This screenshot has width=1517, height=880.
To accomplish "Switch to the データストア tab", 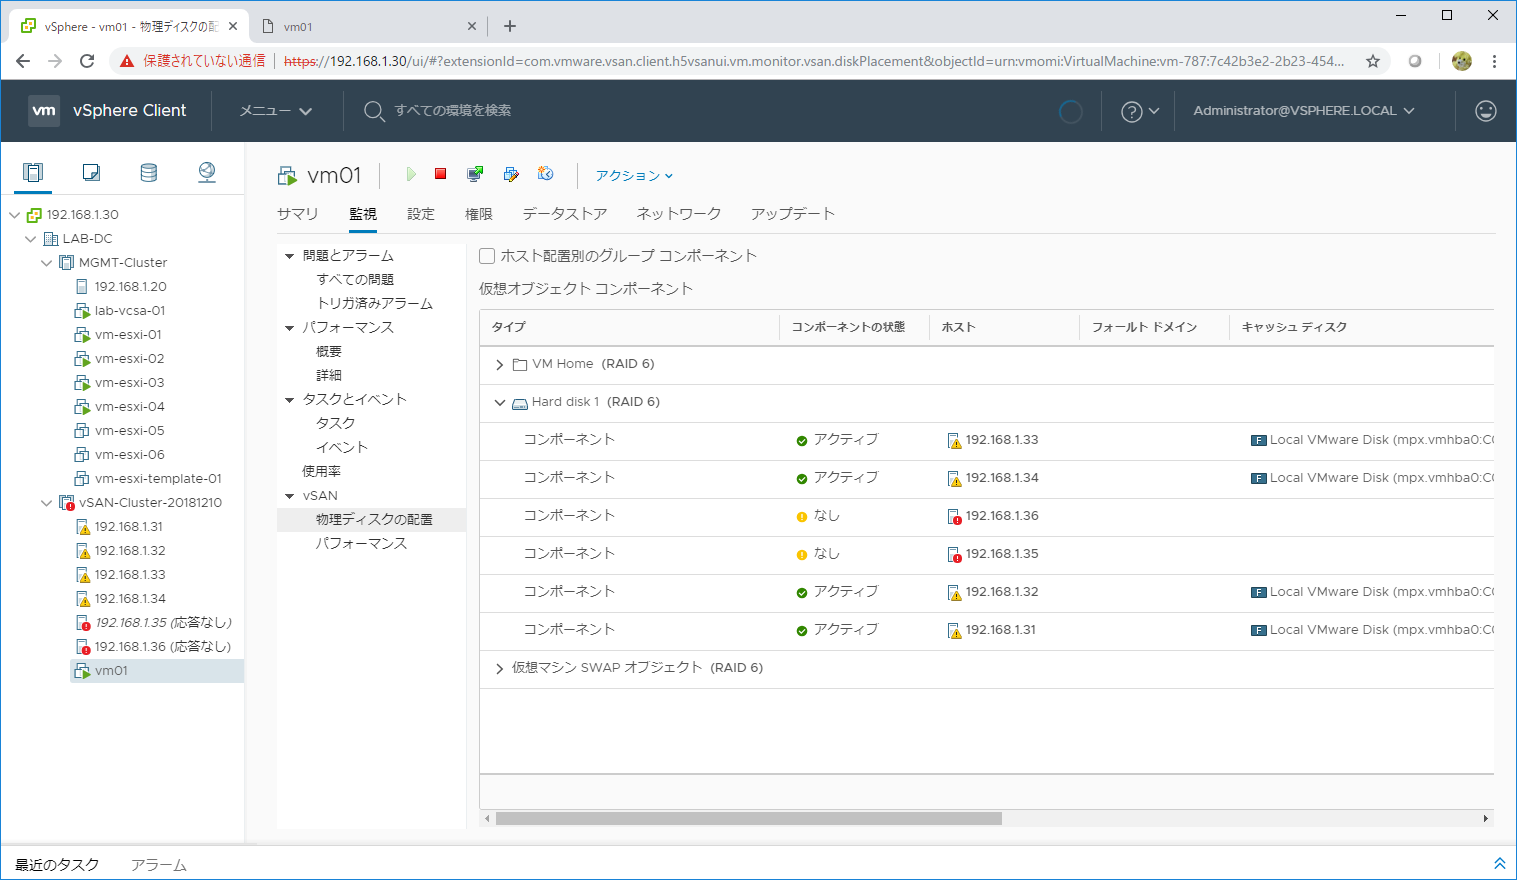I will [565, 214].
